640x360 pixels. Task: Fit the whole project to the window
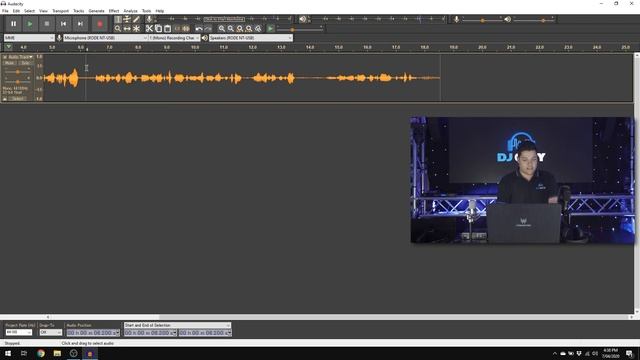[249, 29]
